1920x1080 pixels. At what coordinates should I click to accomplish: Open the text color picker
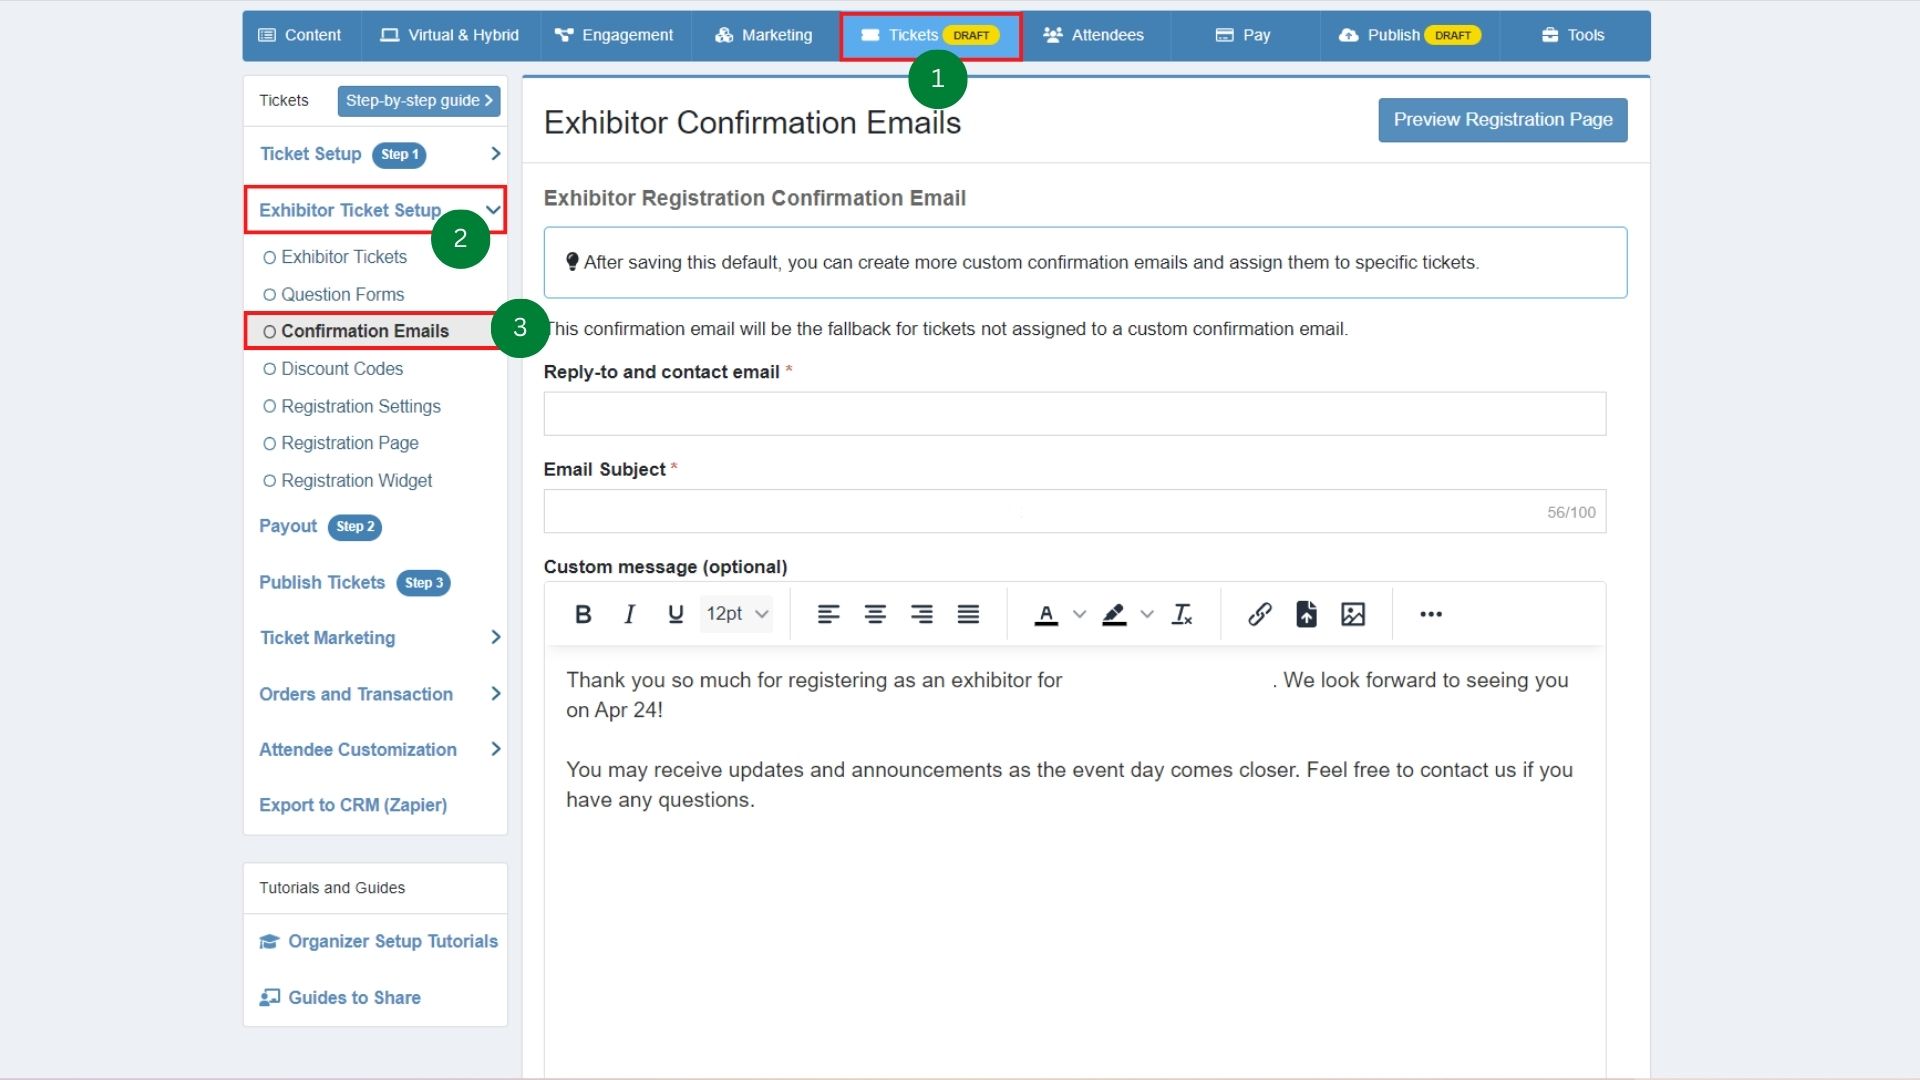[x=1046, y=614]
